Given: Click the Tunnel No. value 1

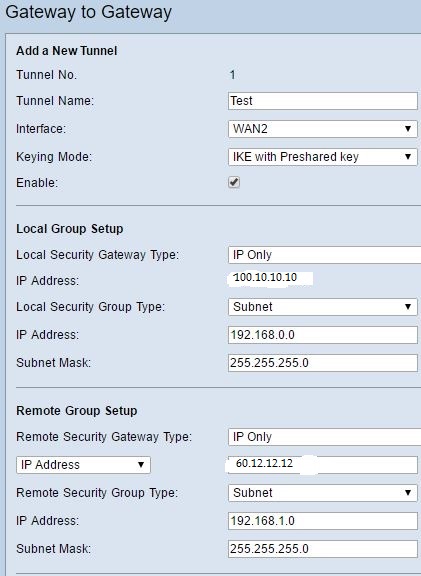Looking at the screenshot, I should (232, 75).
